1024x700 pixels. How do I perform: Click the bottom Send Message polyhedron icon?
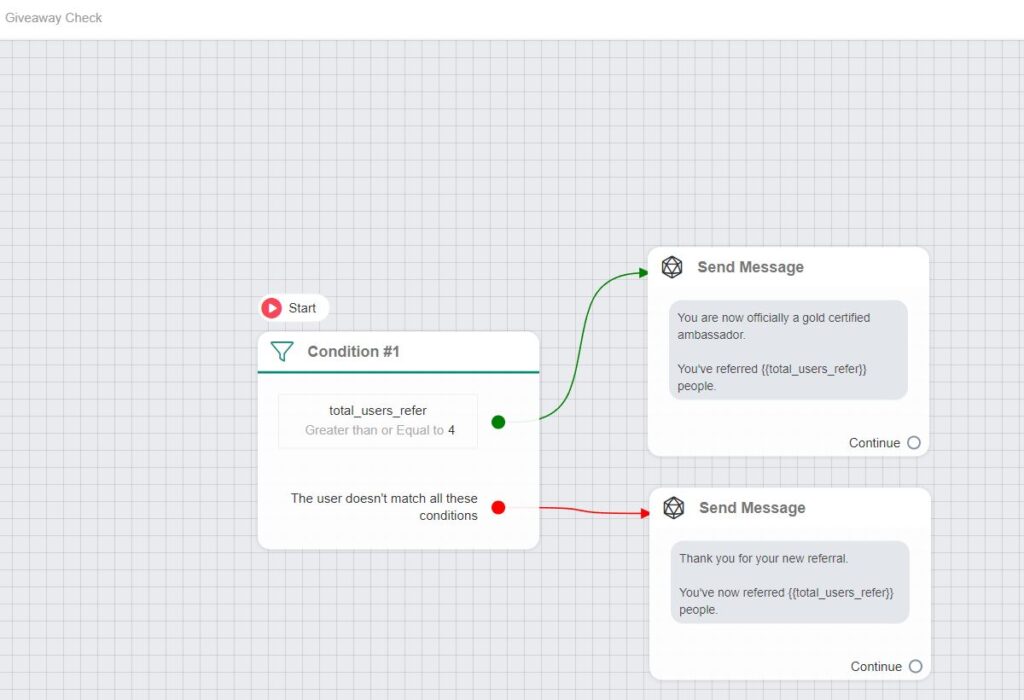pos(673,507)
